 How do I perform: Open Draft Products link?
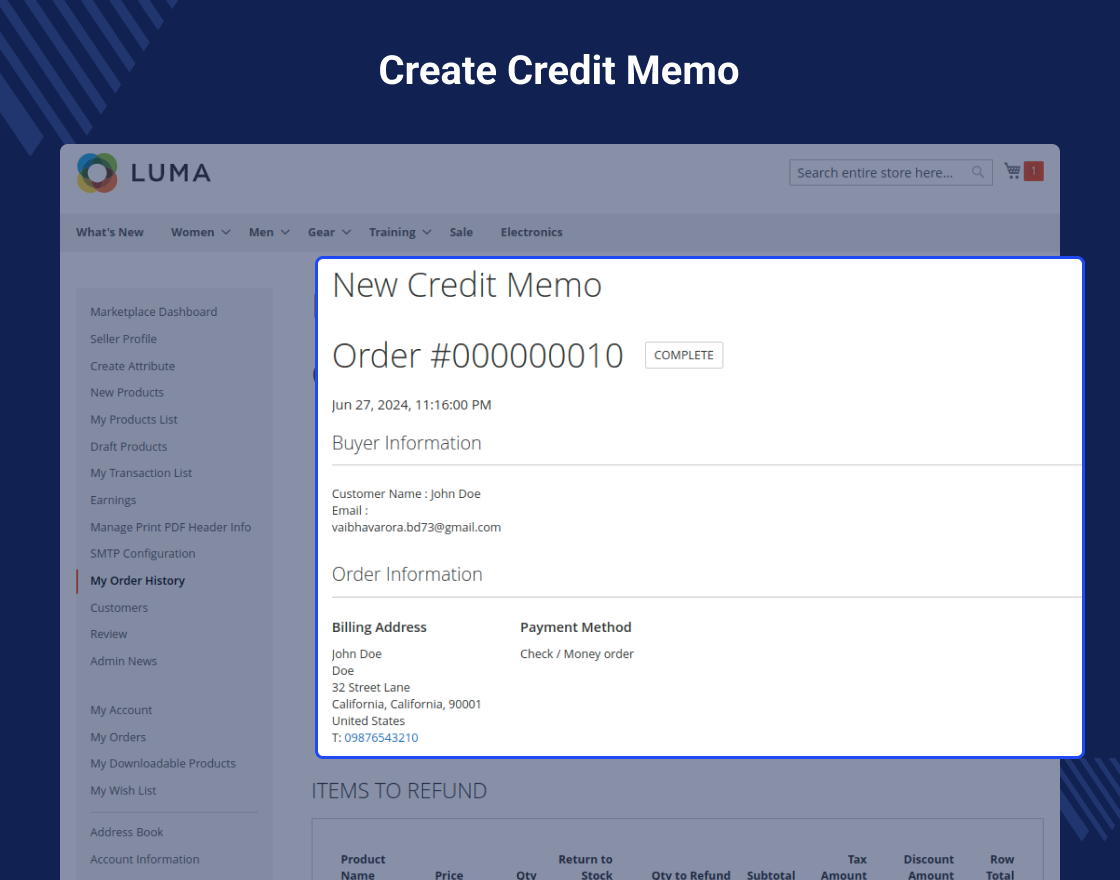[x=129, y=446]
